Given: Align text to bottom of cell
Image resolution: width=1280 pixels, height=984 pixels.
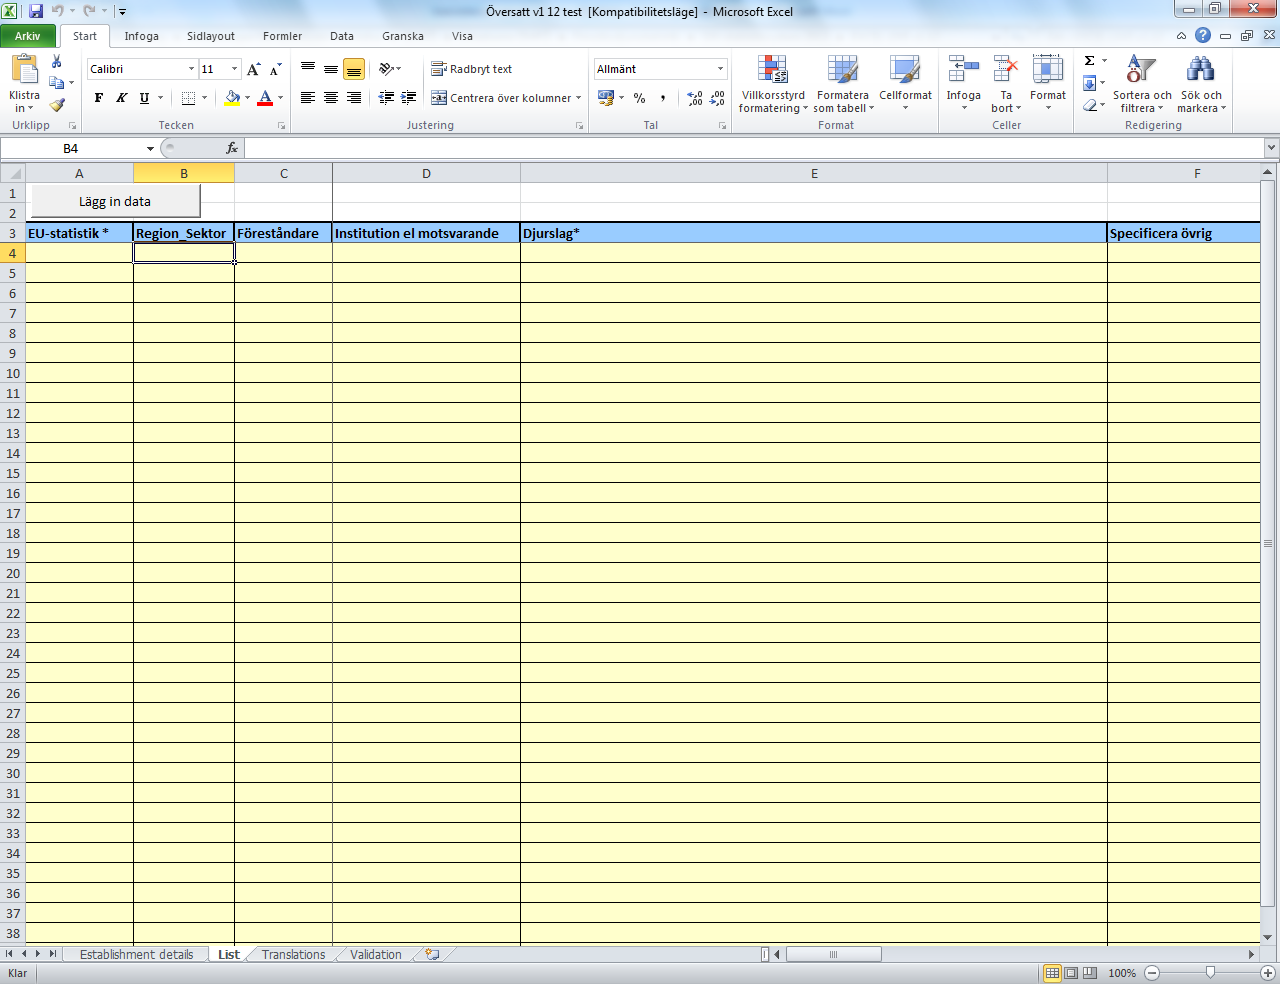Looking at the screenshot, I should (x=354, y=69).
